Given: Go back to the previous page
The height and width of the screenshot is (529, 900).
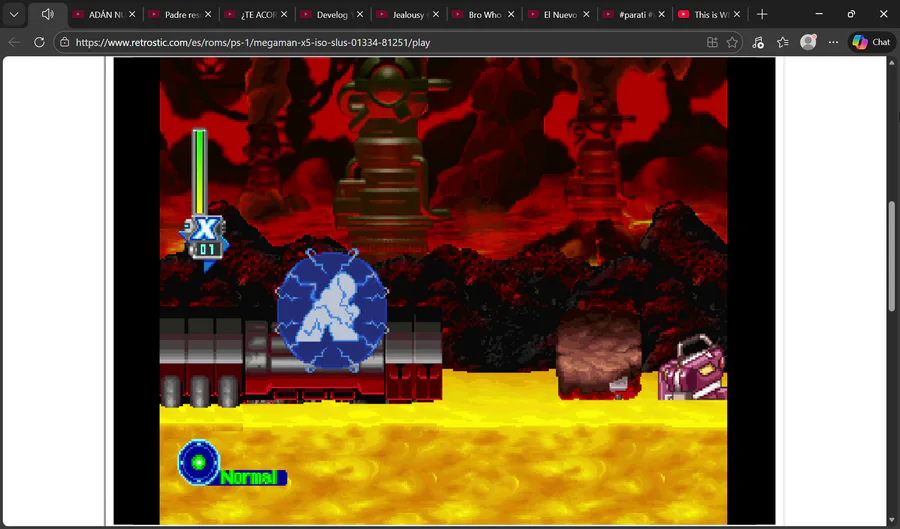Looking at the screenshot, I should [14, 42].
